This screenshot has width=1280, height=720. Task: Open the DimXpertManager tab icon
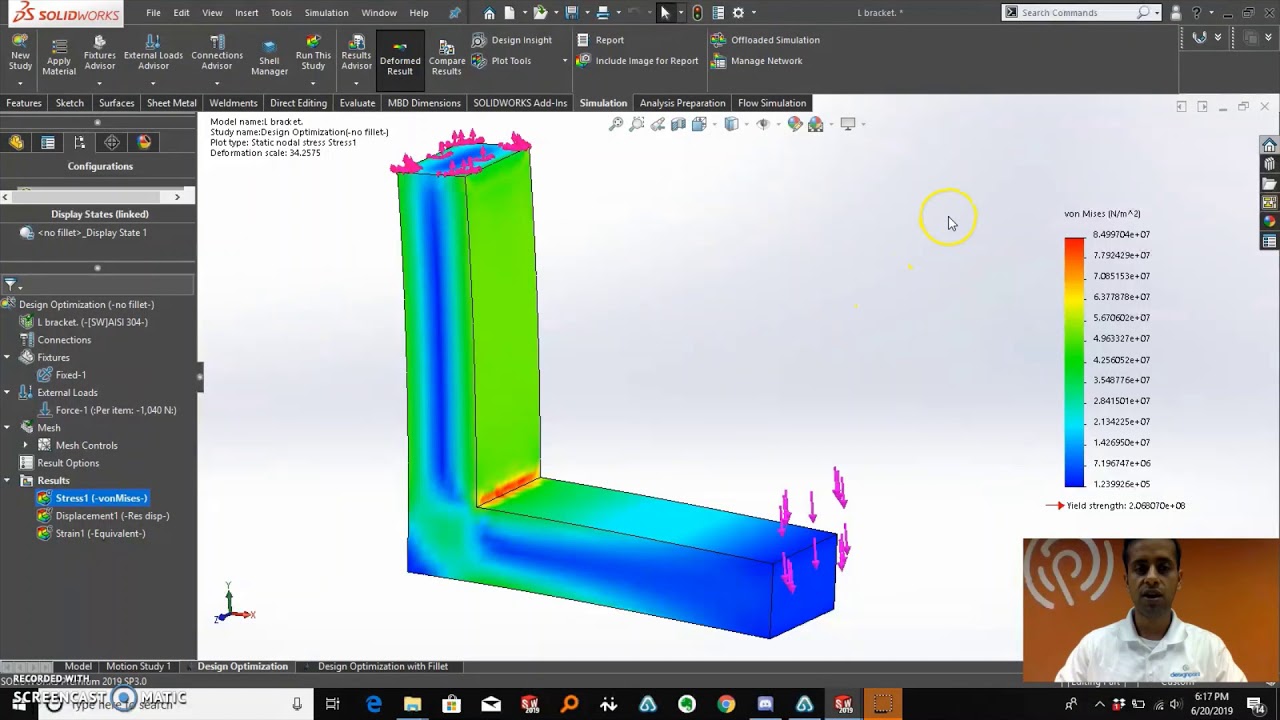pyautogui.click(x=112, y=143)
